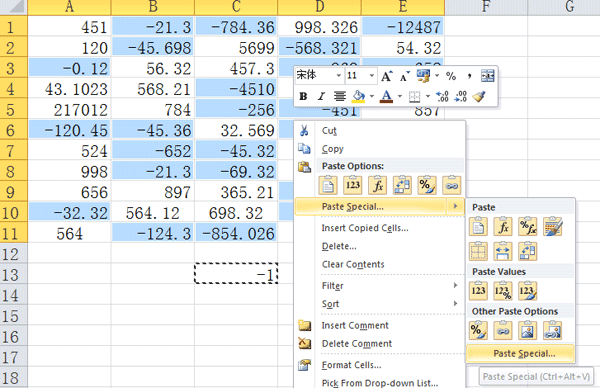Screen dimensions: 600x388
Task: Click Paste Special... button at submenu bottom
Action: (x=520, y=354)
